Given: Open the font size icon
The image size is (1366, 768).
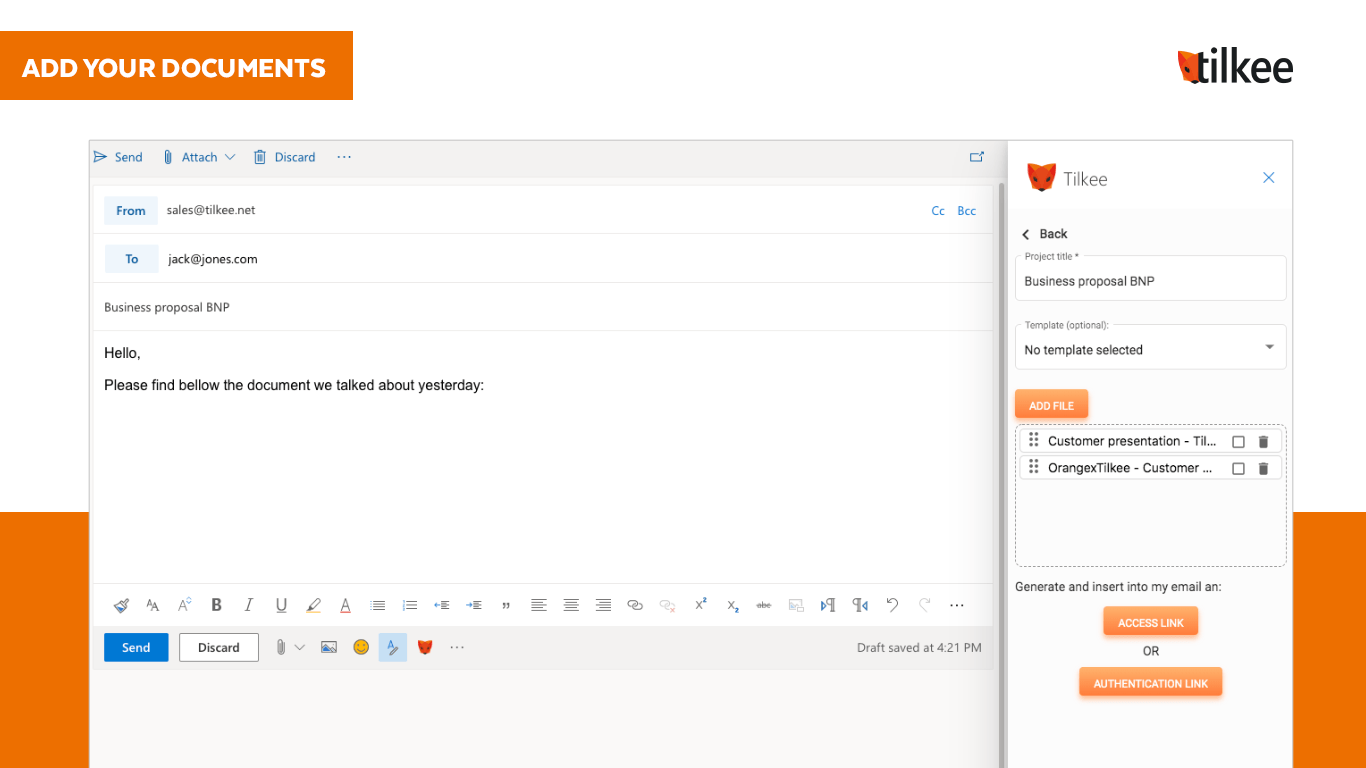Looking at the screenshot, I should [185, 605].
